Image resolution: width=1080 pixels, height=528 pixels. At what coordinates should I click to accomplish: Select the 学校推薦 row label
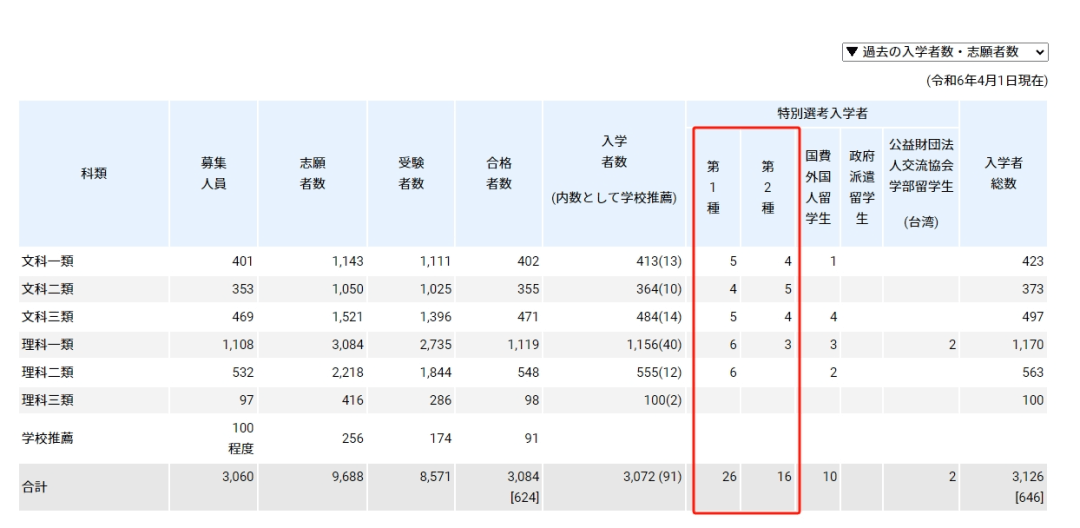[48, 438]
